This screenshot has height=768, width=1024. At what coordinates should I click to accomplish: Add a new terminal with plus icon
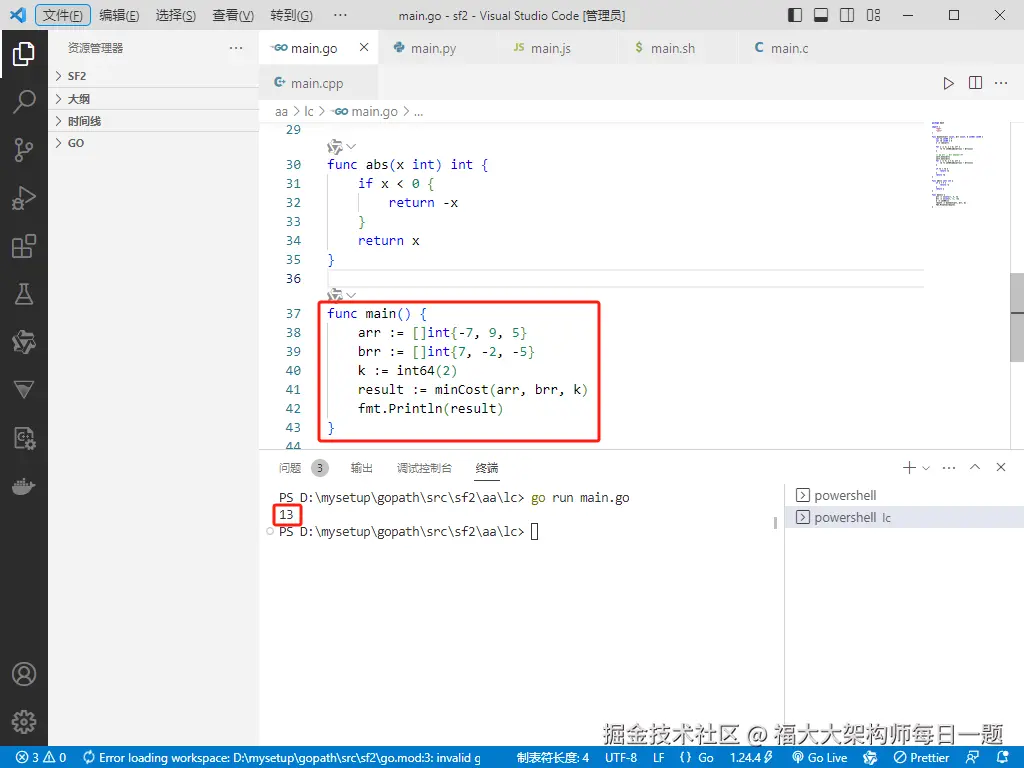(x=908, y=468)
